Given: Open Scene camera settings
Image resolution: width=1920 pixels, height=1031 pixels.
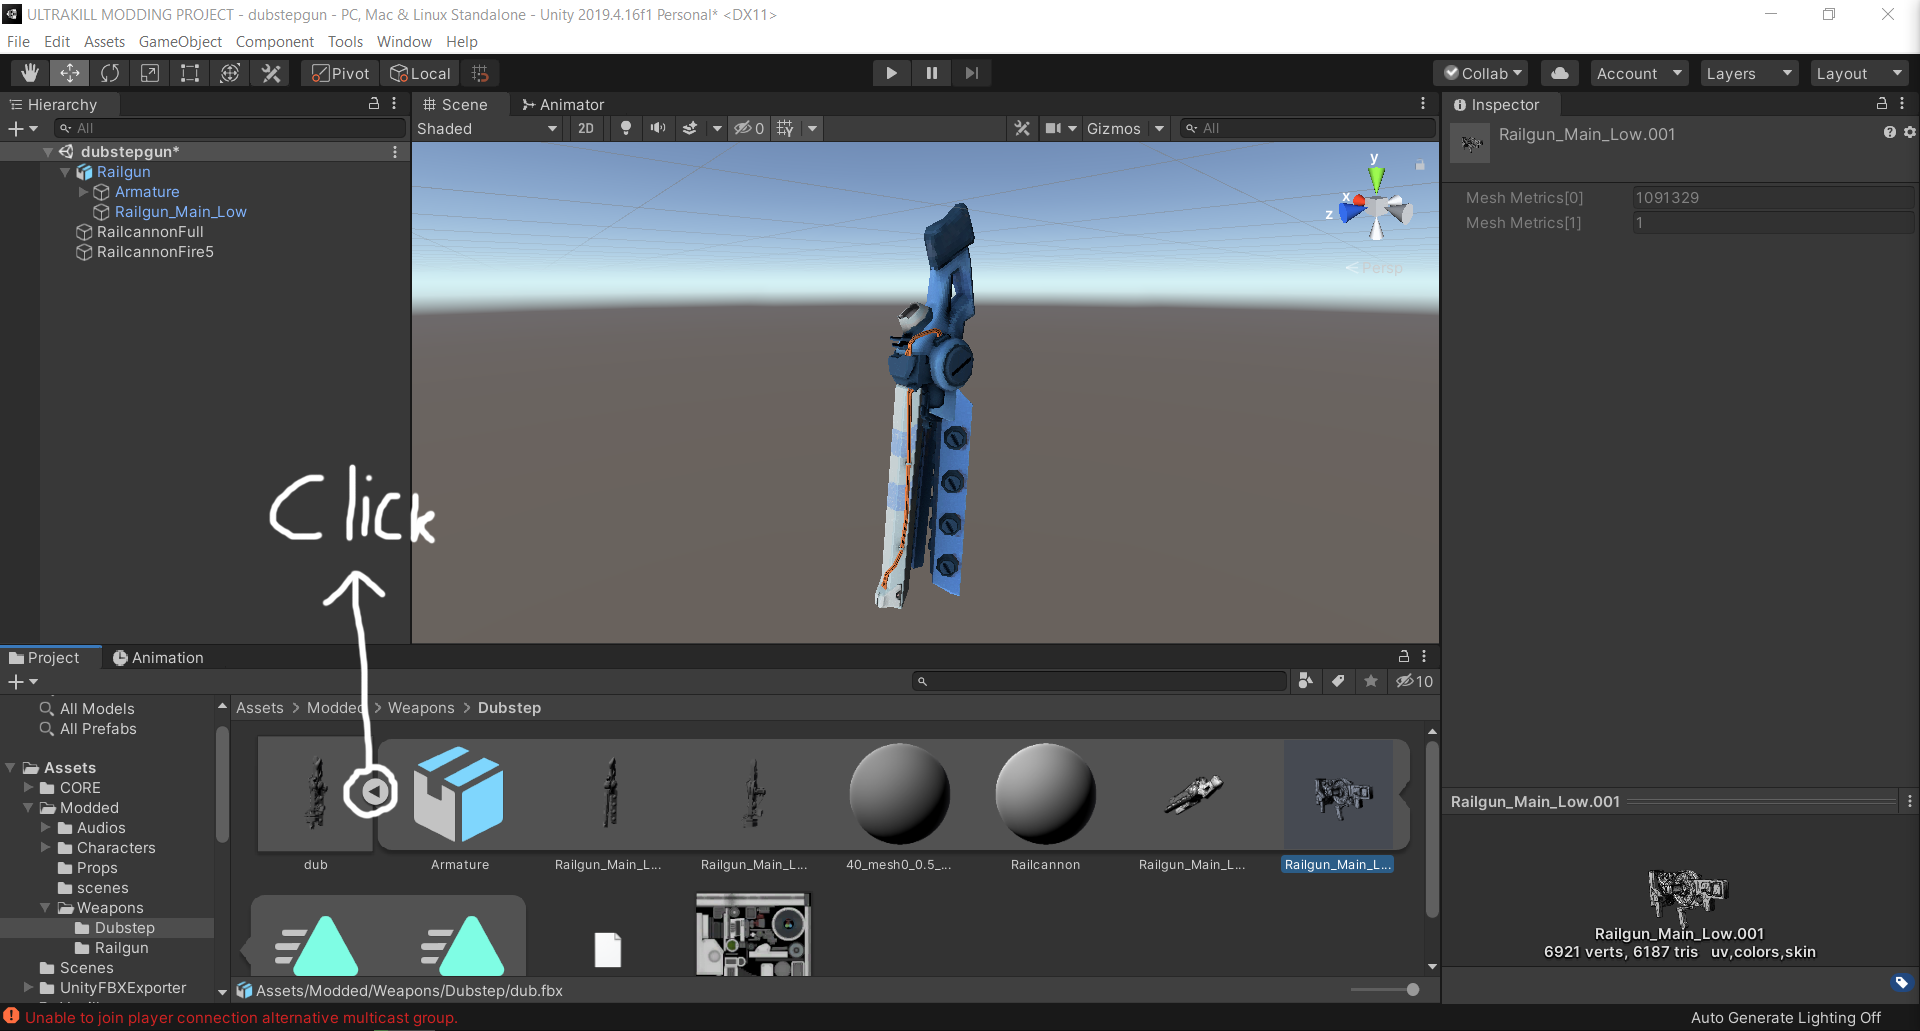Looking at the screenshot, I should [x=1053, y=128].
